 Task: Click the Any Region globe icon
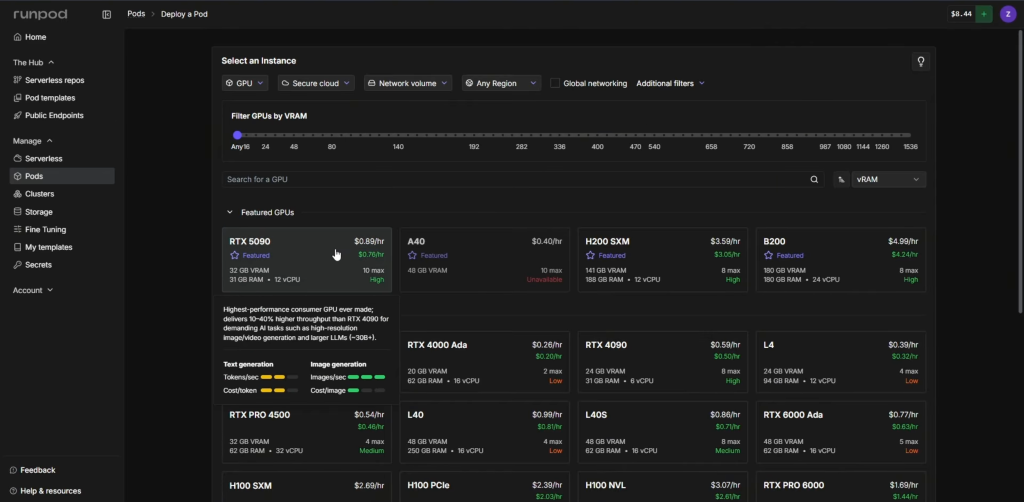point(470,84)
